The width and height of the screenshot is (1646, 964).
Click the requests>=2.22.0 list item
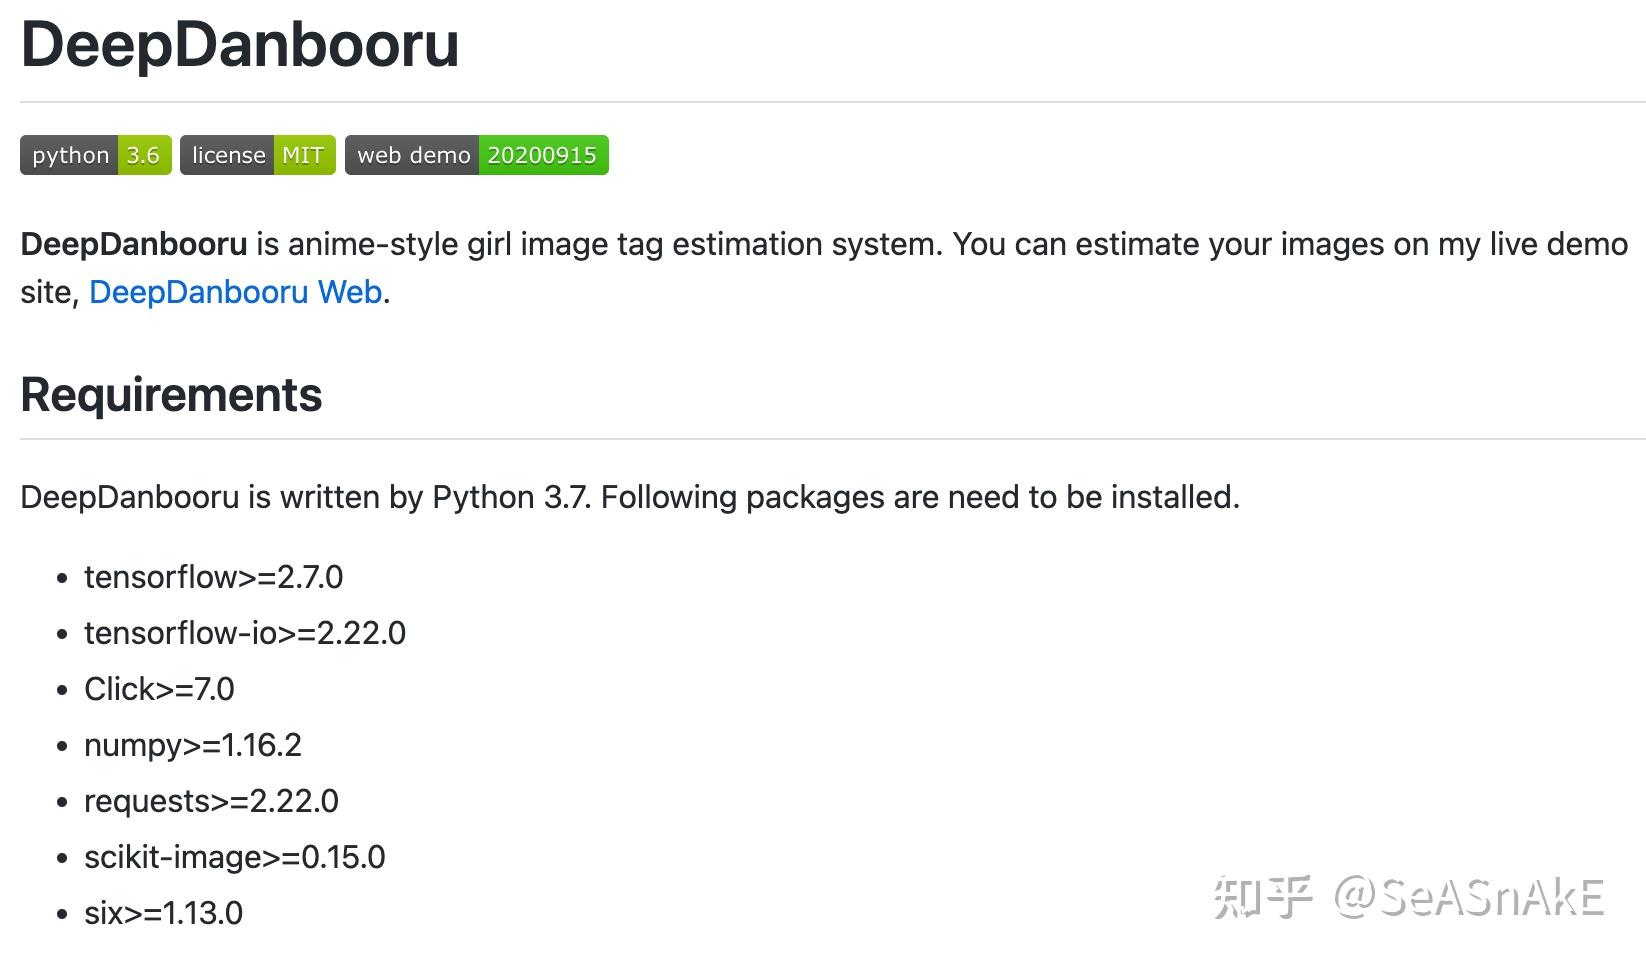tap(211, 801)
